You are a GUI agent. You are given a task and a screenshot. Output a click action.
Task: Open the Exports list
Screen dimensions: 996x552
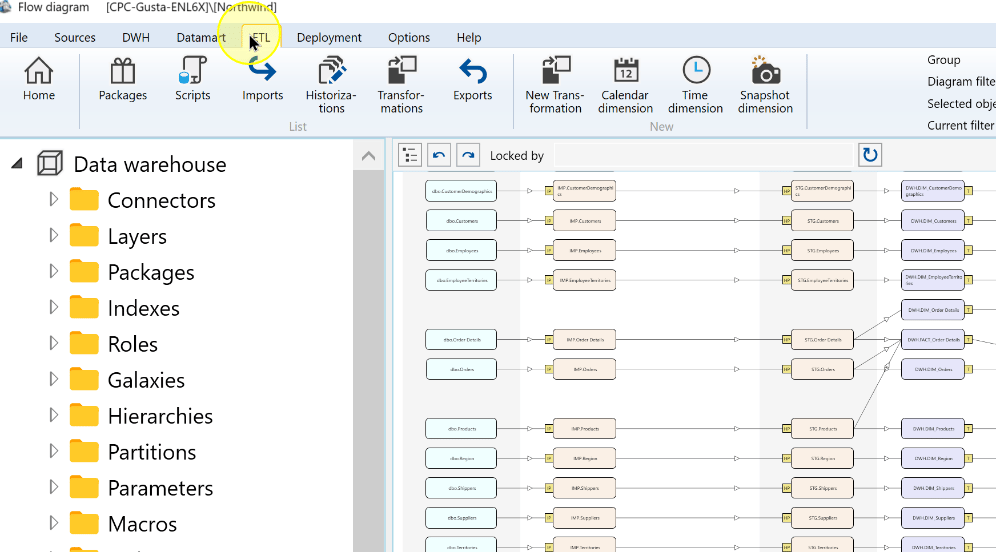473,79
